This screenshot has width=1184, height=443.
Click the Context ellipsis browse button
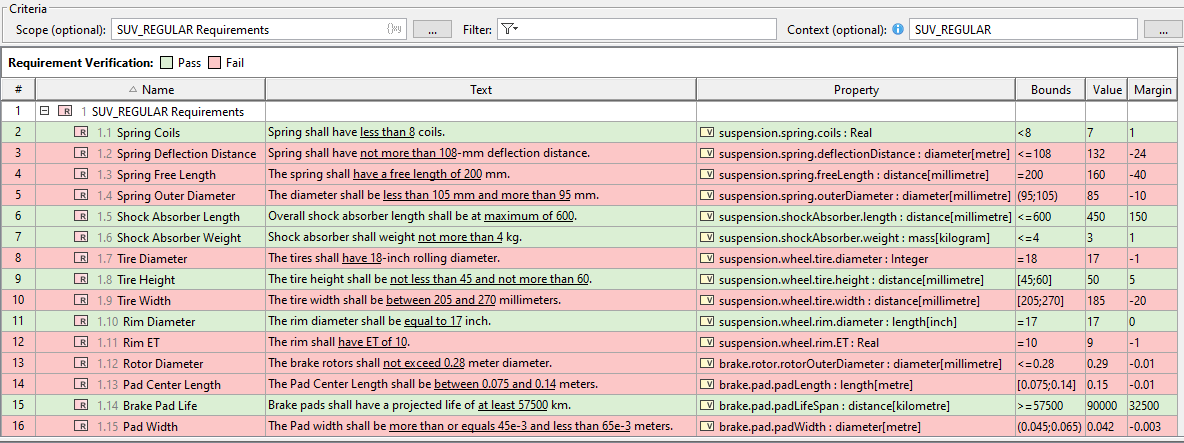click(1164, 30)
